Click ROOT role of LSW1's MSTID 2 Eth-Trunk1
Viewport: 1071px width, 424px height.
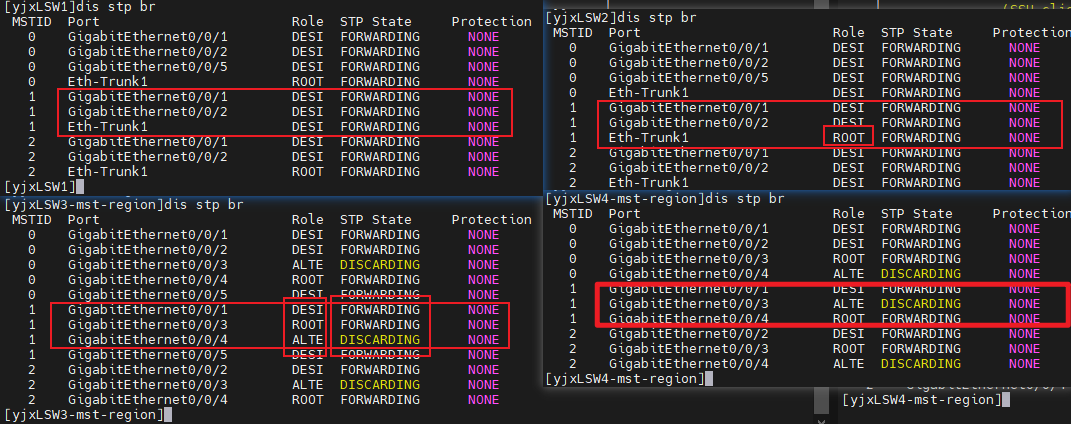click(x=307, y=172)
